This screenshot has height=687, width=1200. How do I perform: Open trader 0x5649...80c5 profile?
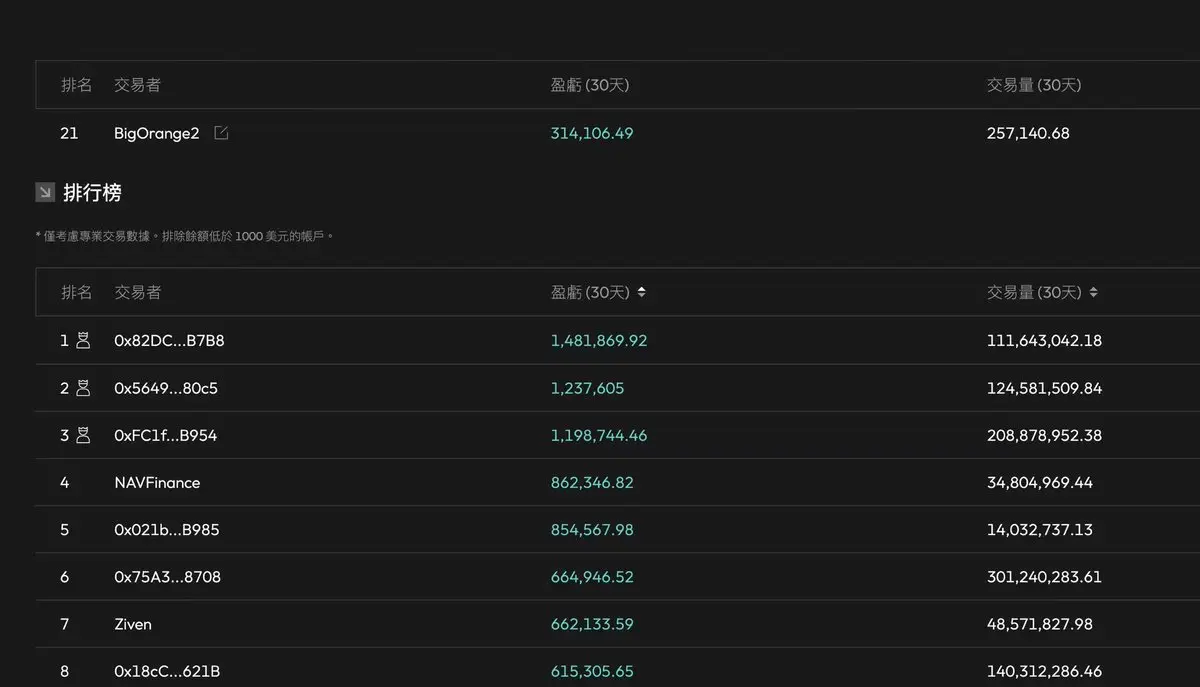[165, 388]
